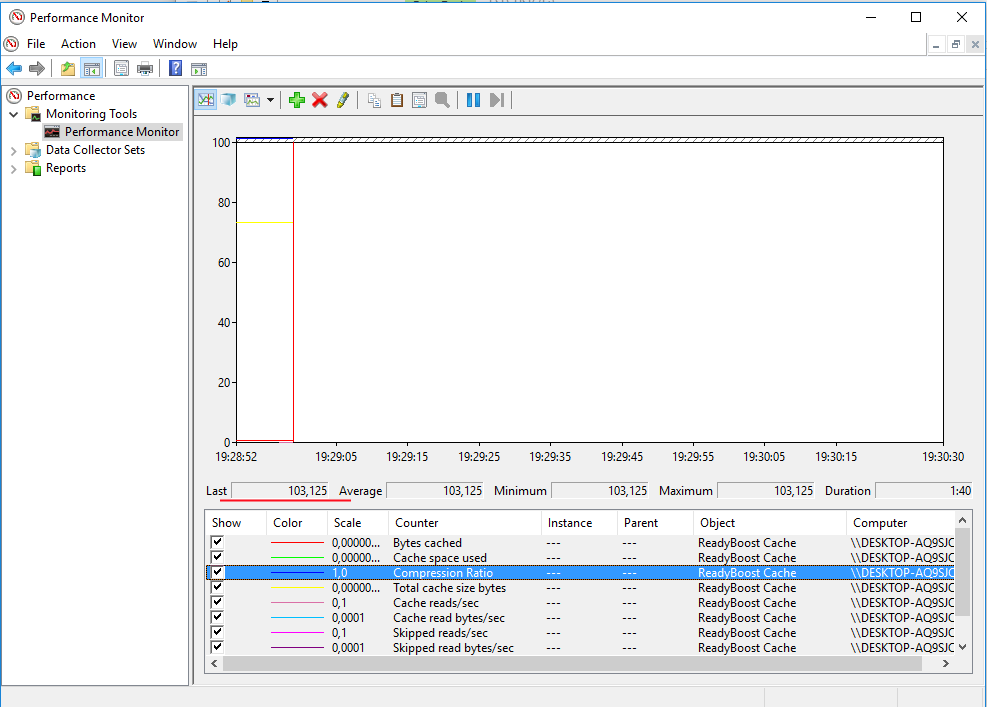Screen dimensions: 987x707
Task: Click the Highlight pencil icon
Action: pyautogui.click(x=343, y=100)
